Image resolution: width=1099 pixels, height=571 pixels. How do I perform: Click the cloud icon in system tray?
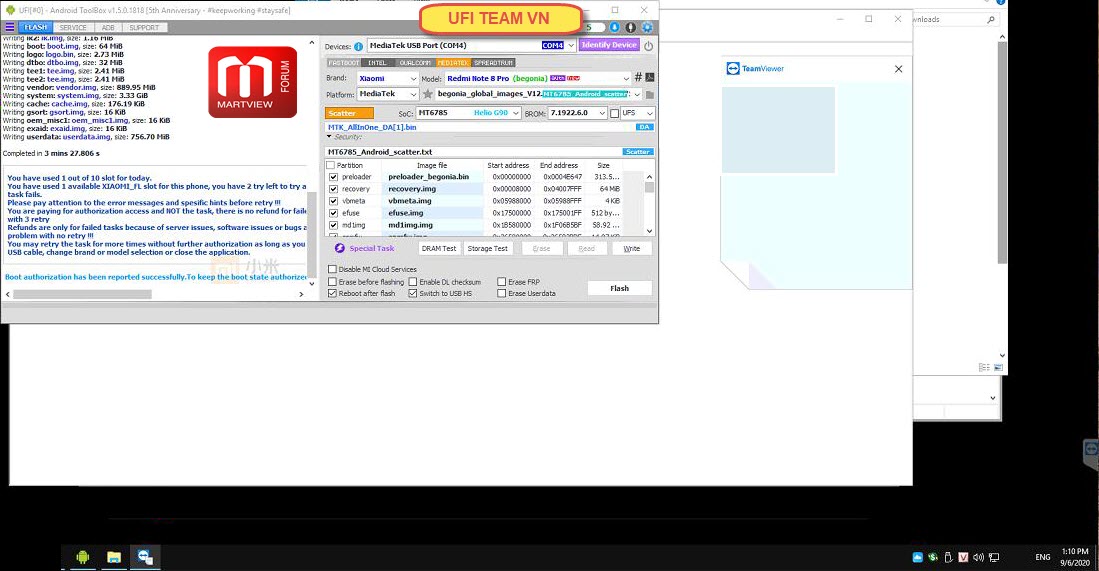[917, 557]
